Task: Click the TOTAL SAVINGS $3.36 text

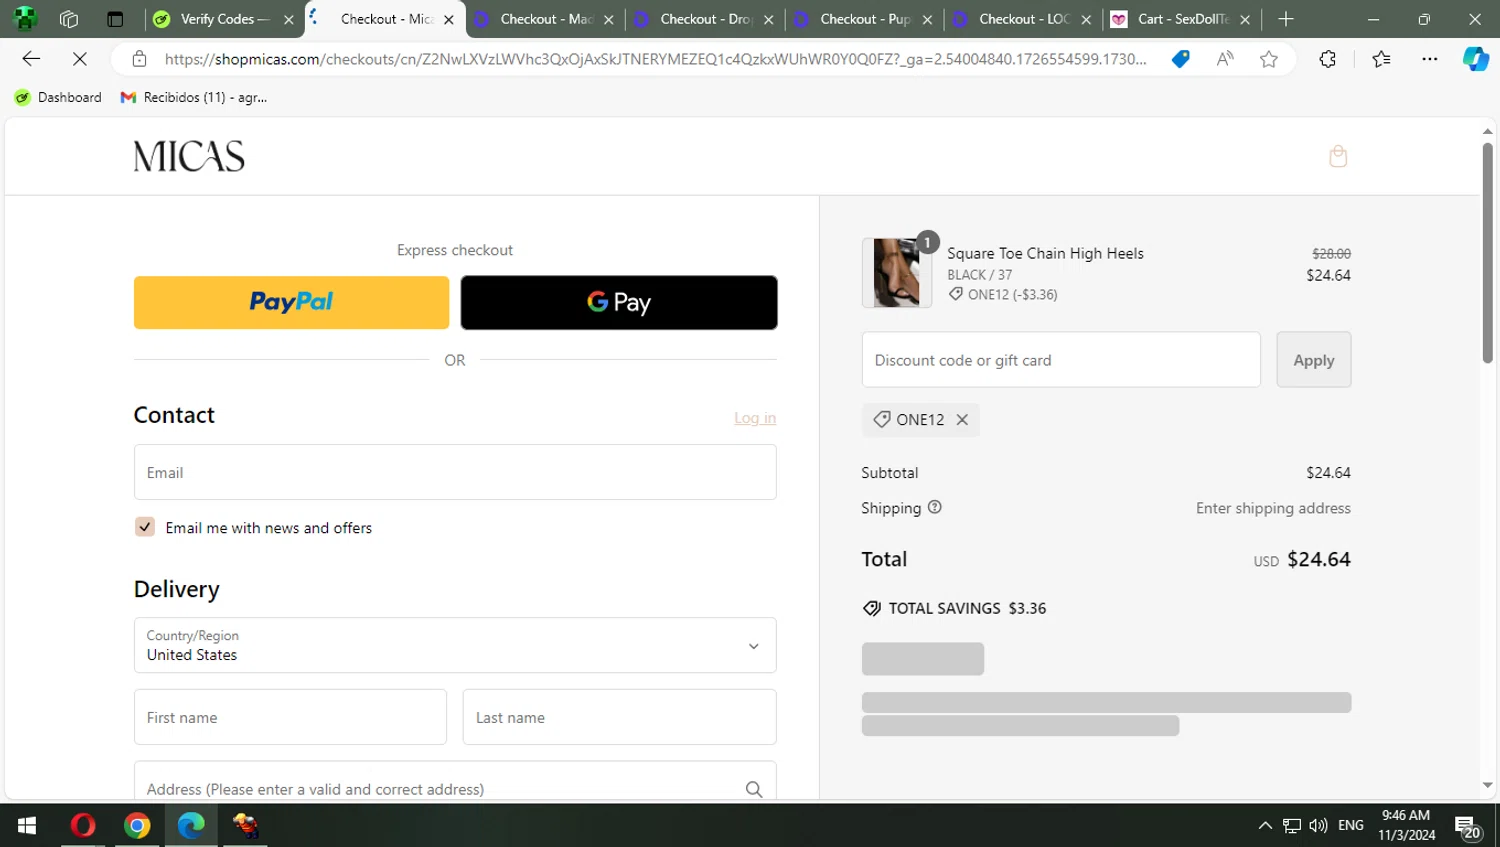Action: coord(967,608)
